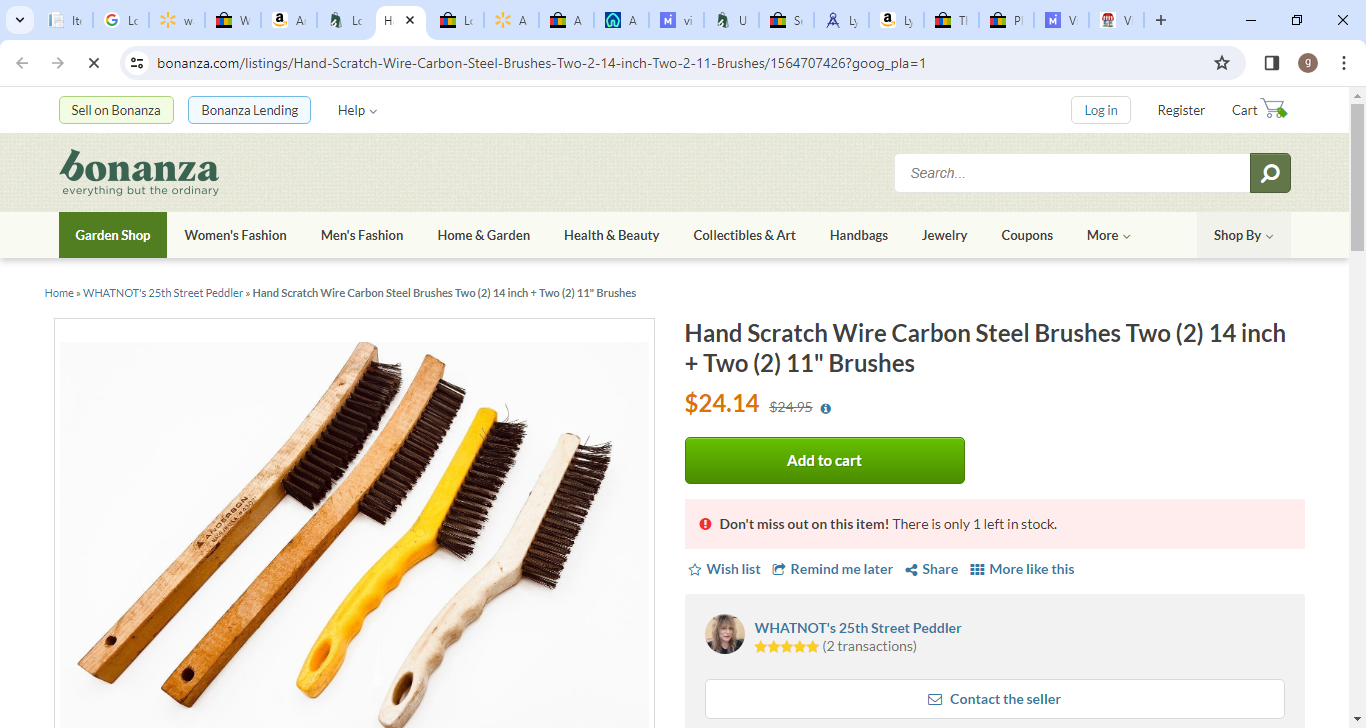Show More like this items
This screenshot has width=1366, height=728.
point(1022,569)
